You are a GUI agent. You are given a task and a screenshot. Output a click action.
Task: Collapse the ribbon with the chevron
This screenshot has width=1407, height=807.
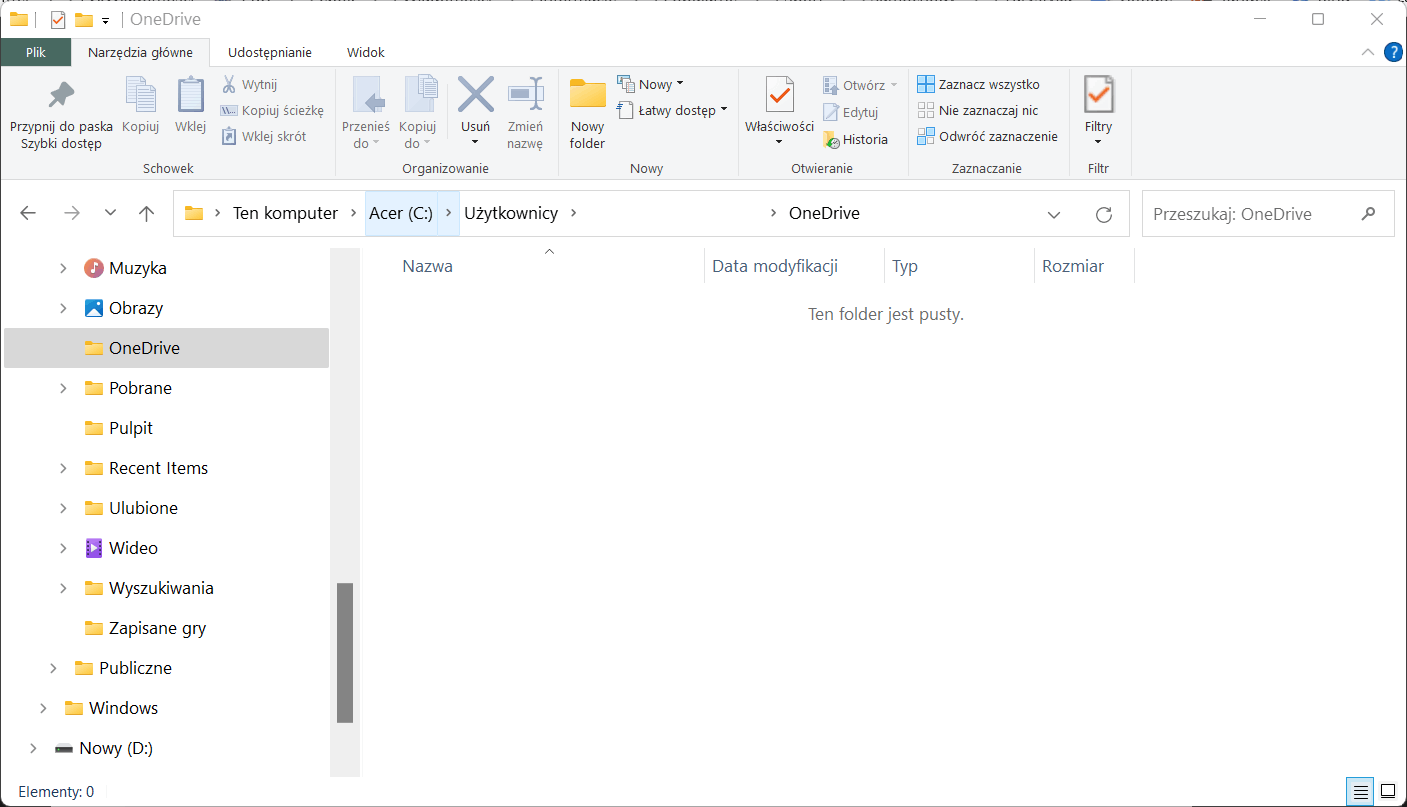(1368, 52)
